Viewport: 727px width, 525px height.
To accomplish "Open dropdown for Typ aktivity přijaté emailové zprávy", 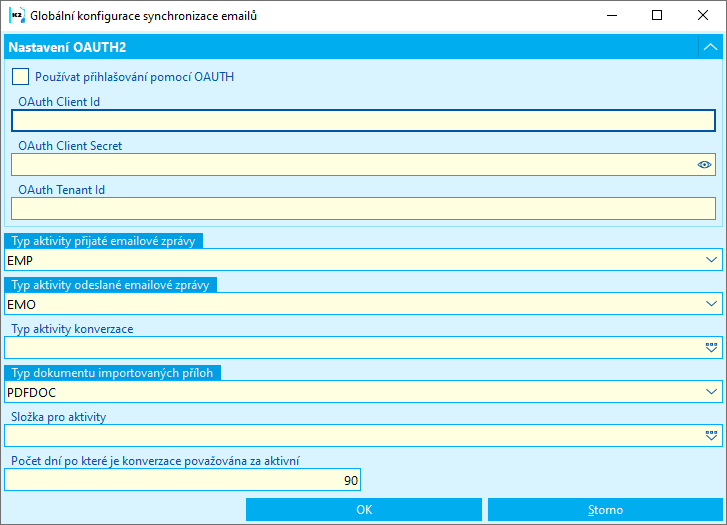I will coord(711,260).
